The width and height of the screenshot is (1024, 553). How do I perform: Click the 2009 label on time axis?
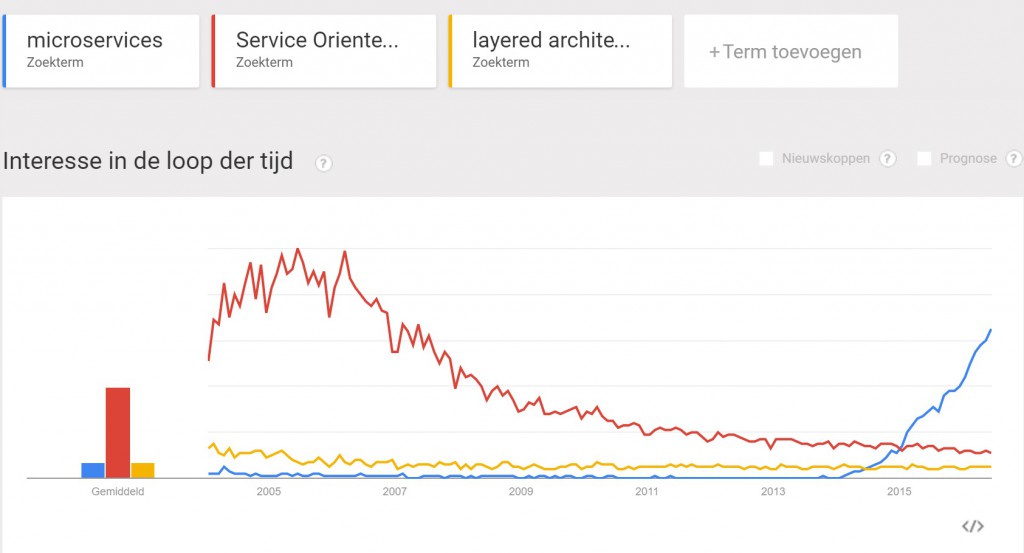click(x=520, y=492)
